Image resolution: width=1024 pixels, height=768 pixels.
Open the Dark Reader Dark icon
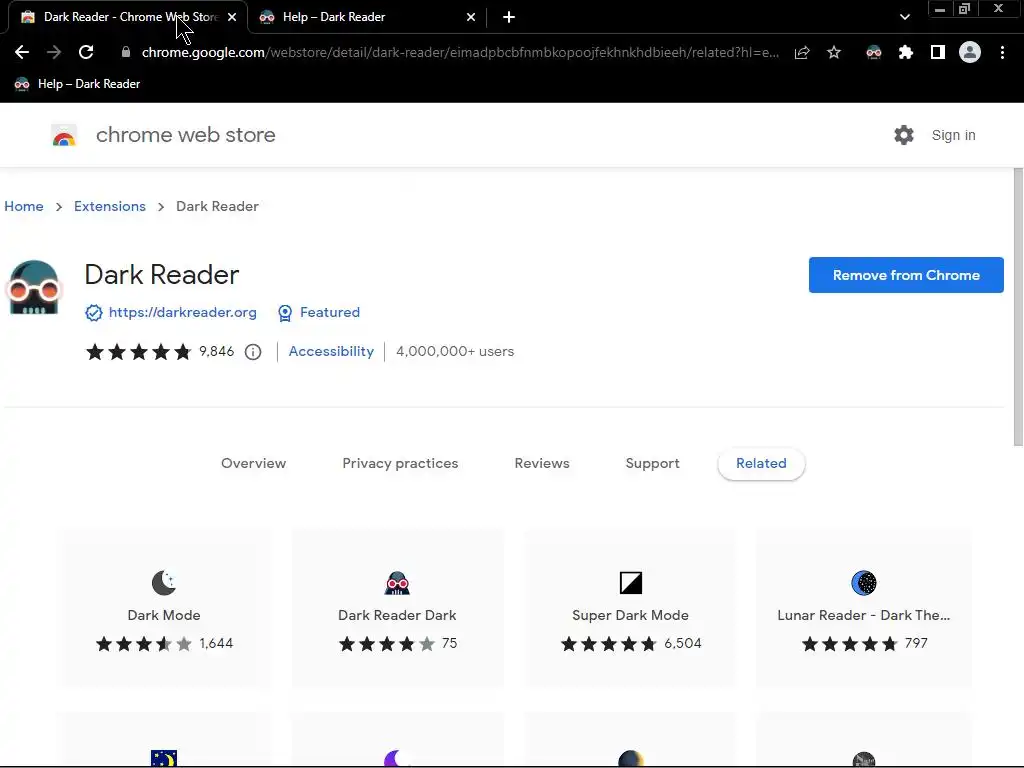pyautogui.click(x=397, y=583)
